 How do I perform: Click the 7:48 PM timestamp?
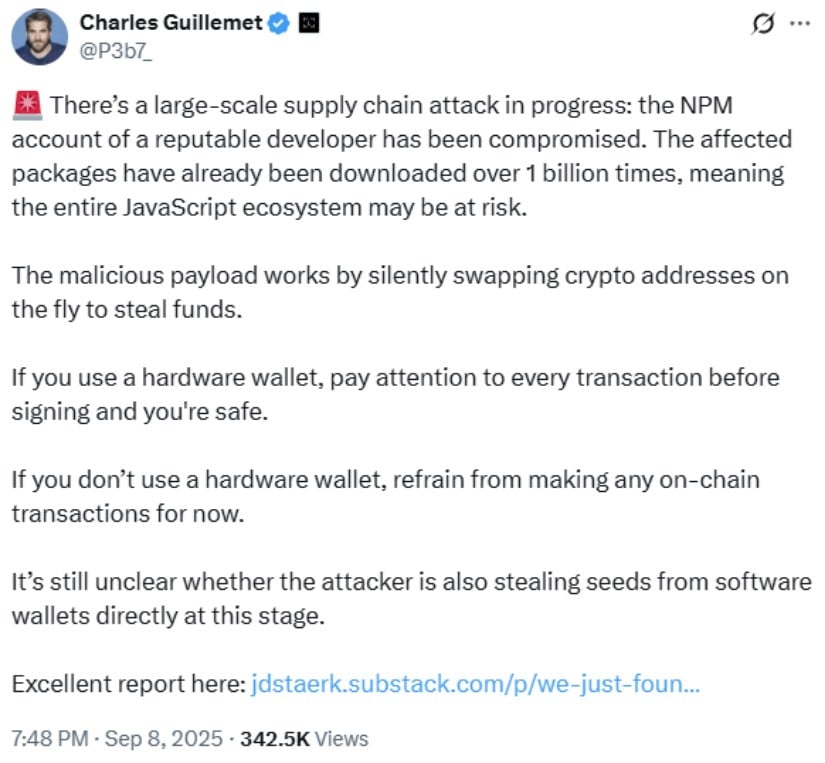(x=50, y=739)
